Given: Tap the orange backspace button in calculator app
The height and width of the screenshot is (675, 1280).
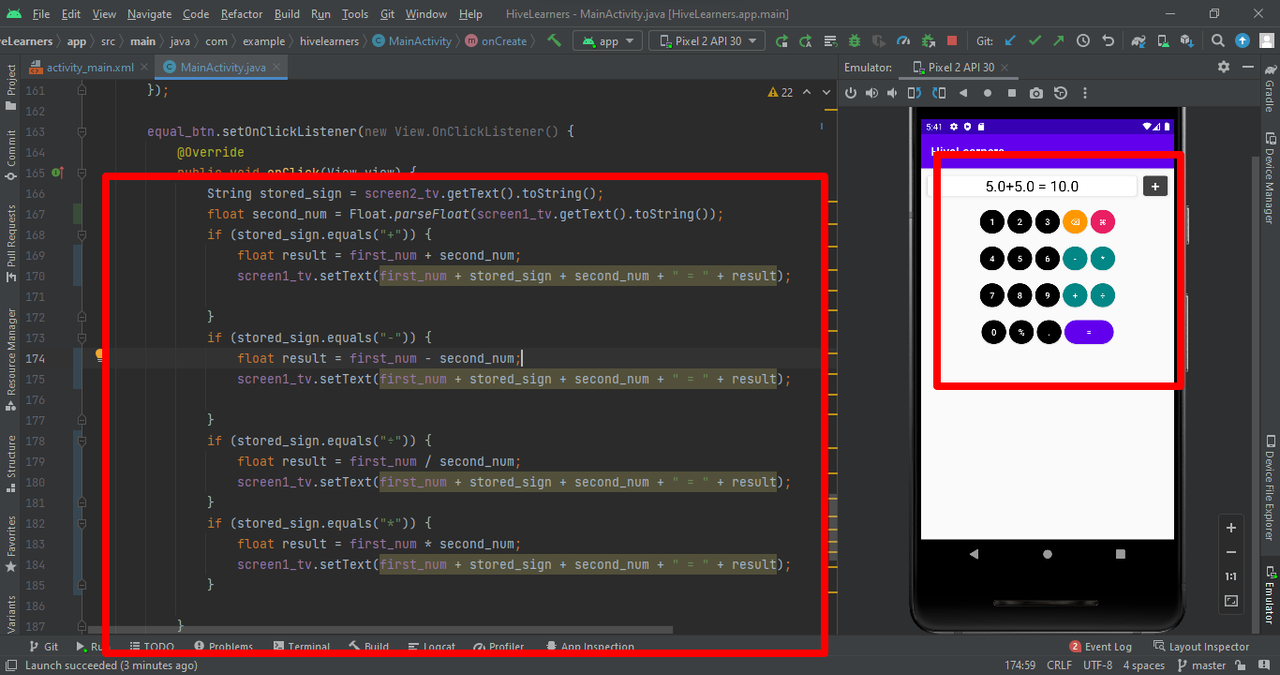Looking at the screenshot, I should pos(1075,222).
